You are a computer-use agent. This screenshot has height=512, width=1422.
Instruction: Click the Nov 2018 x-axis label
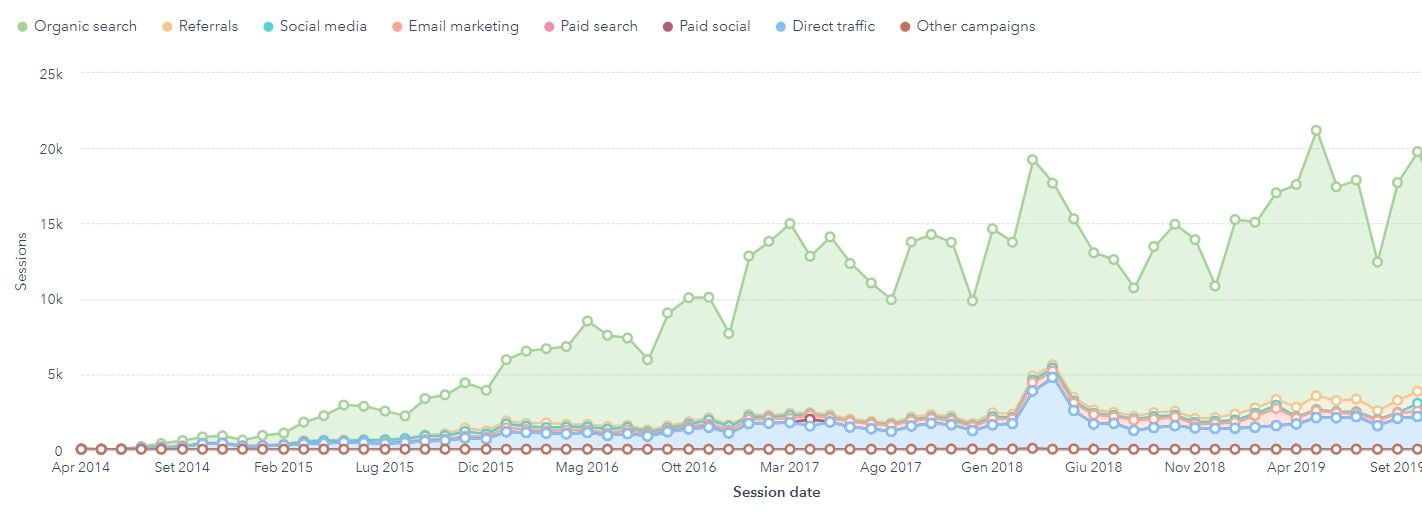tap(1194, 467)
